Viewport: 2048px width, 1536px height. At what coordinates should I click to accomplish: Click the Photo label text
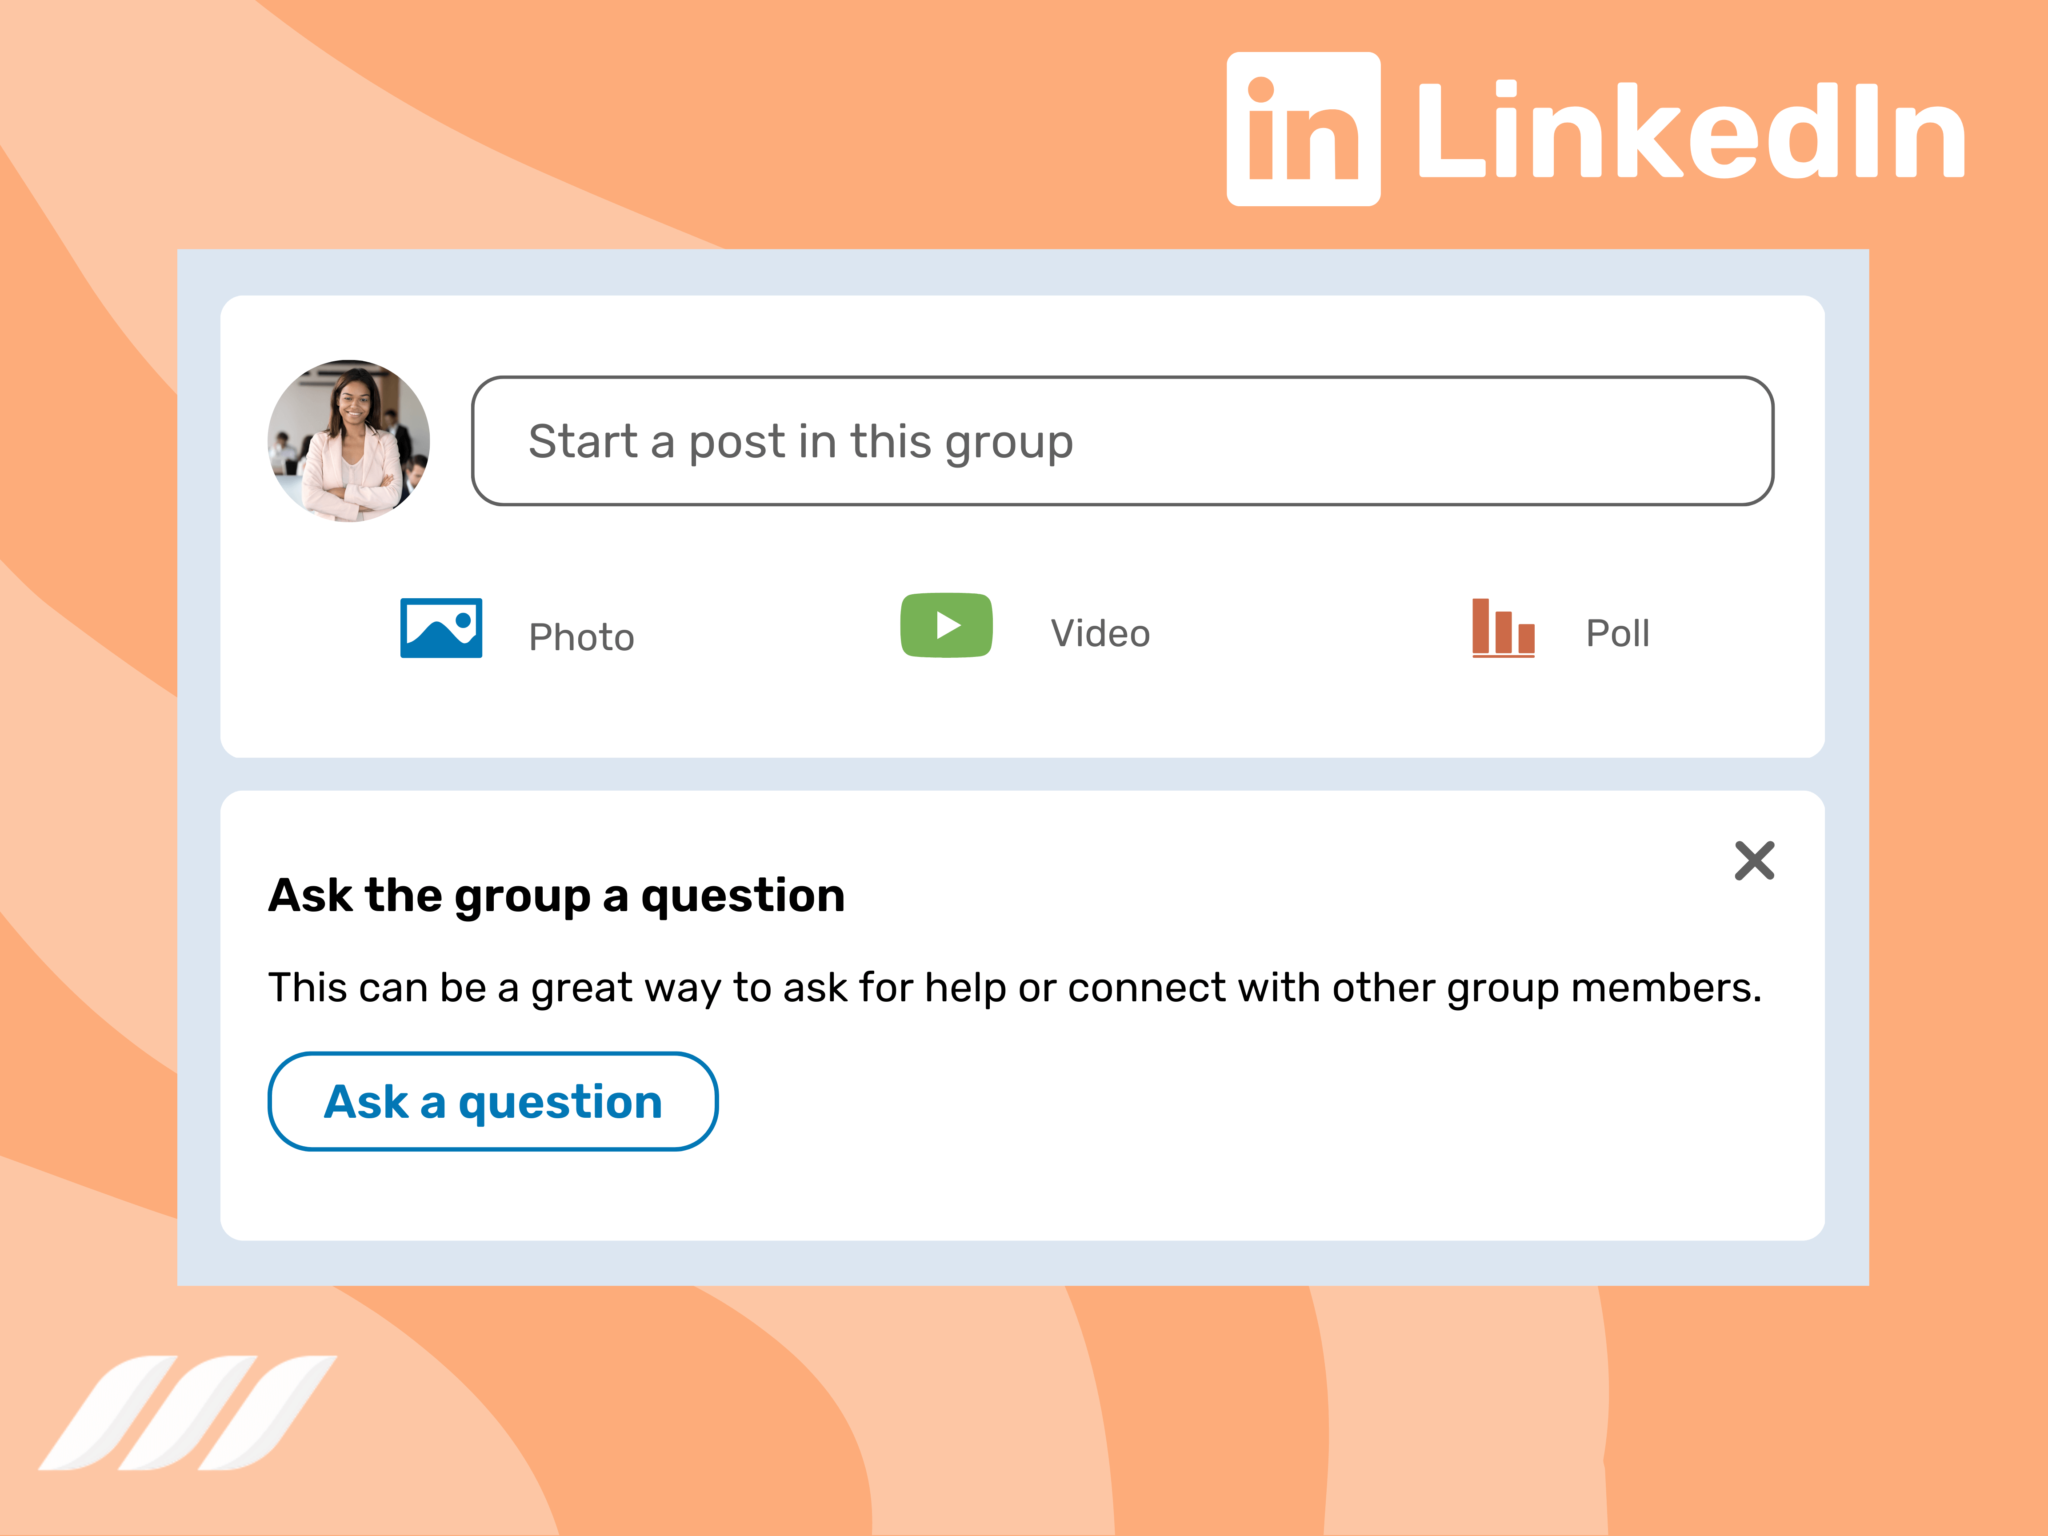coord(582,636)
